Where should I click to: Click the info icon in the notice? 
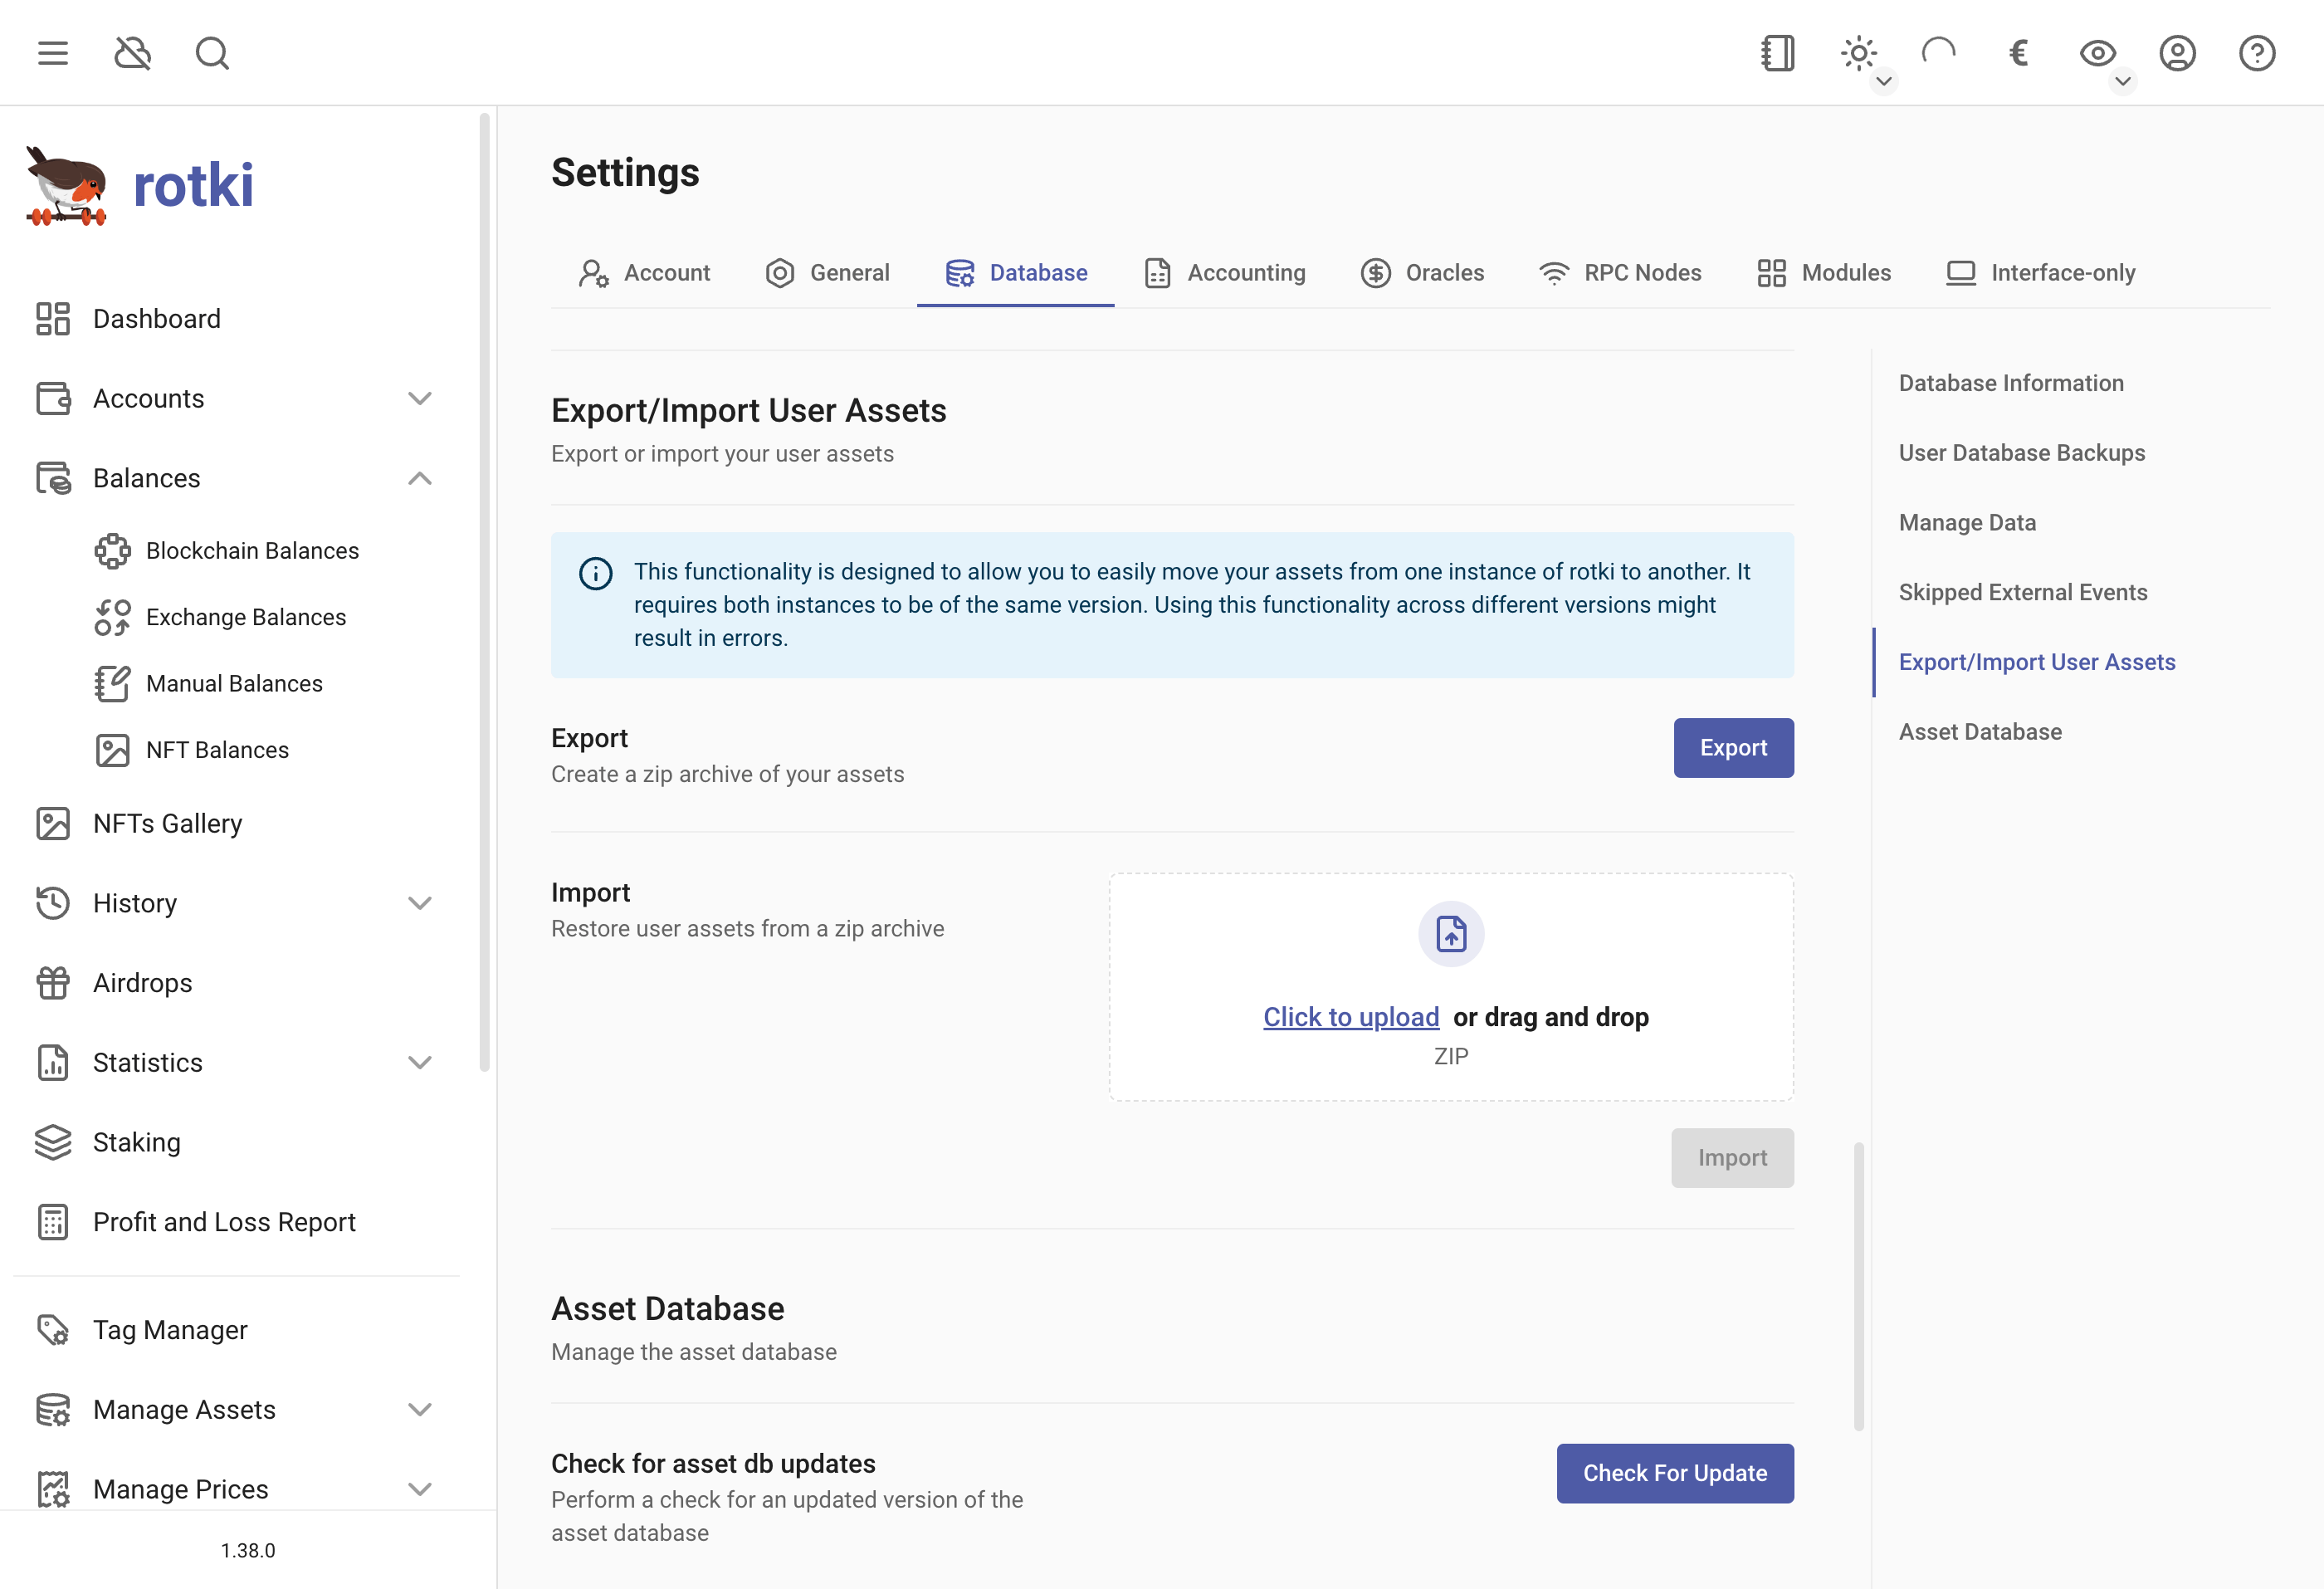(596, 574)
